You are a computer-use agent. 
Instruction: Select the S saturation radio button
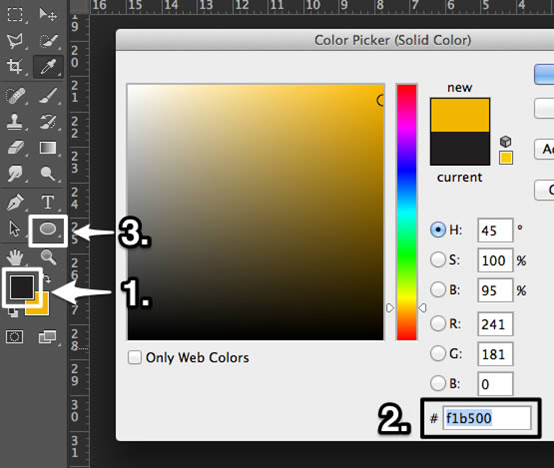[x=438, y=260]
